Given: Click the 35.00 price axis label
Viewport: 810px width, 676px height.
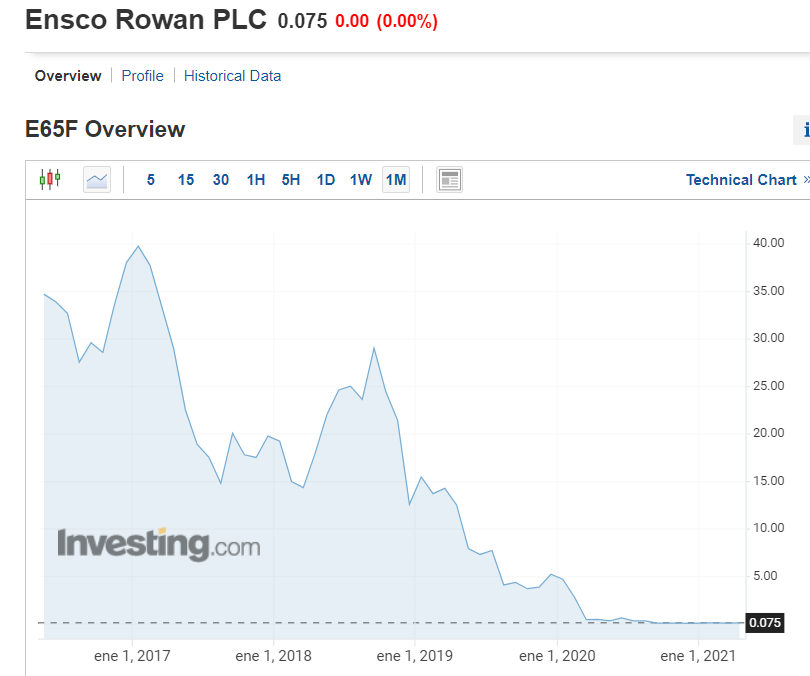Looking at the screenshot, I should coord(768,291).
